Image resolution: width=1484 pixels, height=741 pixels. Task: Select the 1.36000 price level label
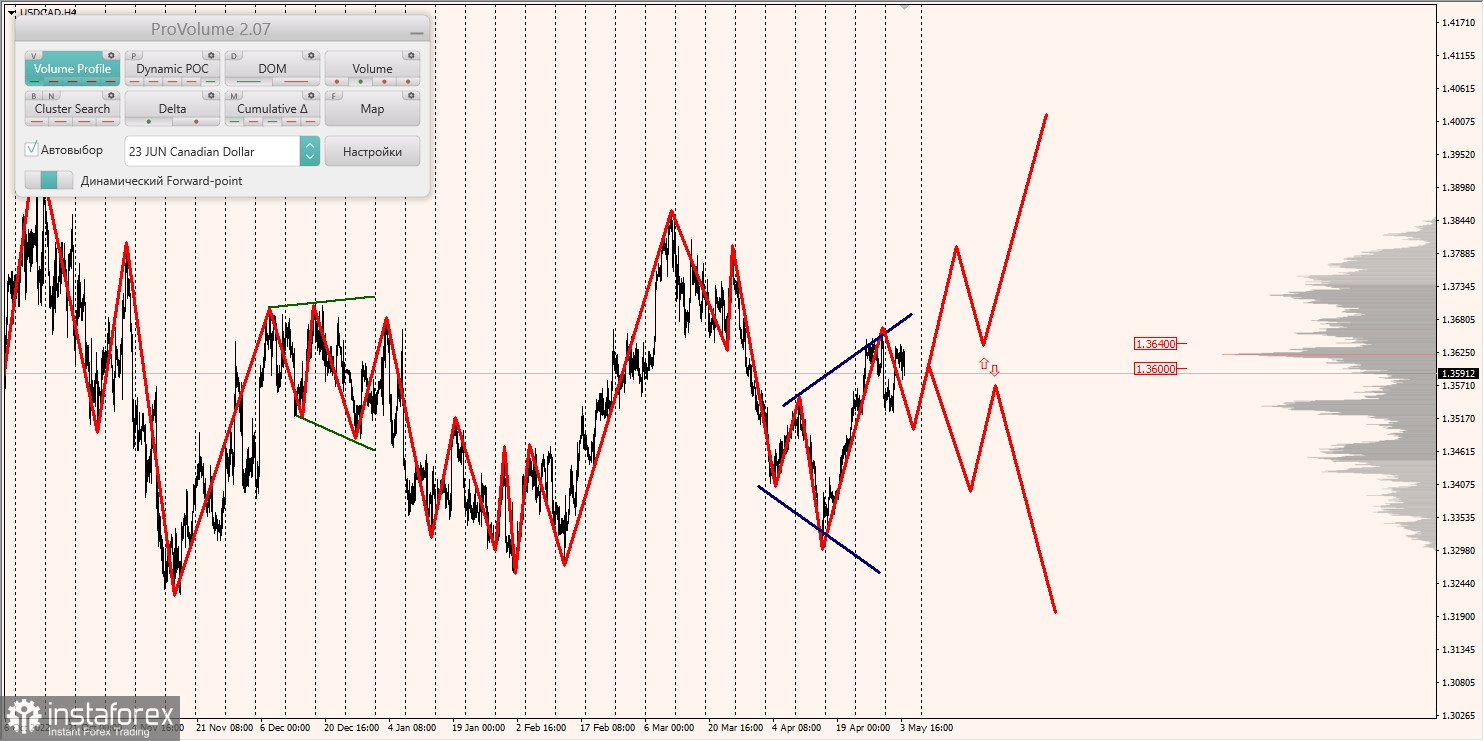click(1153, 368)
